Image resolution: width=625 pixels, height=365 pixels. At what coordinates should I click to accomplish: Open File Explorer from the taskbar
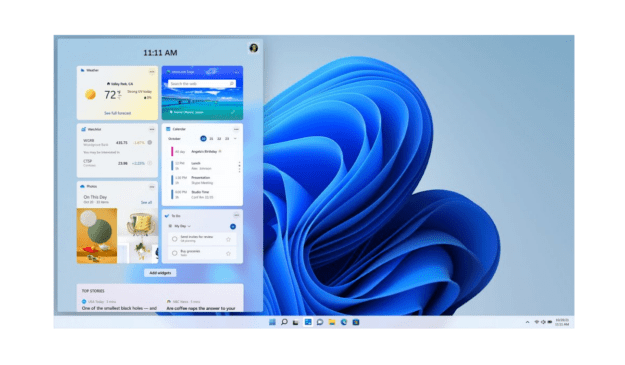point(332,322)
